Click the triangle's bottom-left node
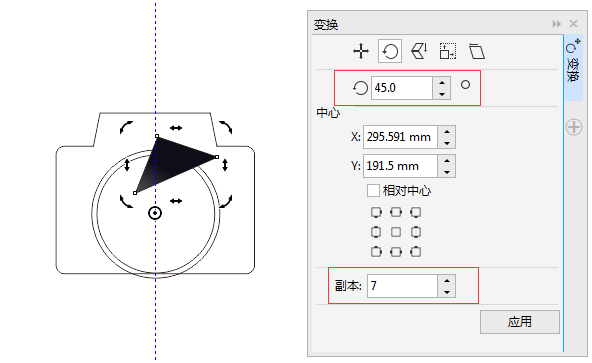Image resolution: width=592 pixels, height=363 pixels. [135, 193]
